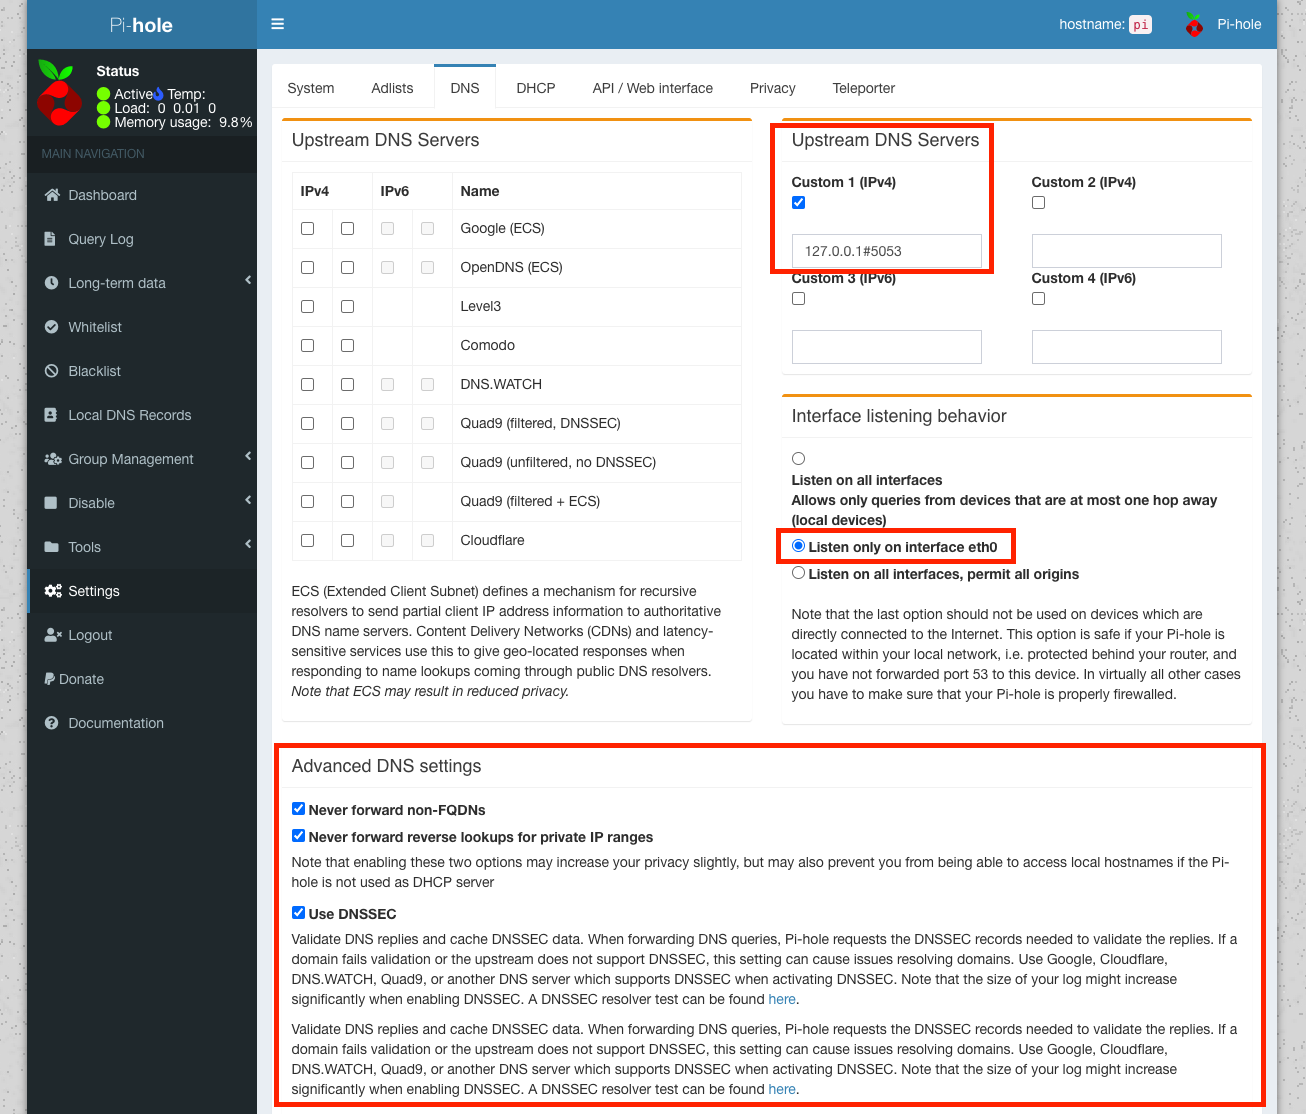Click the Pi-hole user avatar icon in top bar

tap(1193, 24)
